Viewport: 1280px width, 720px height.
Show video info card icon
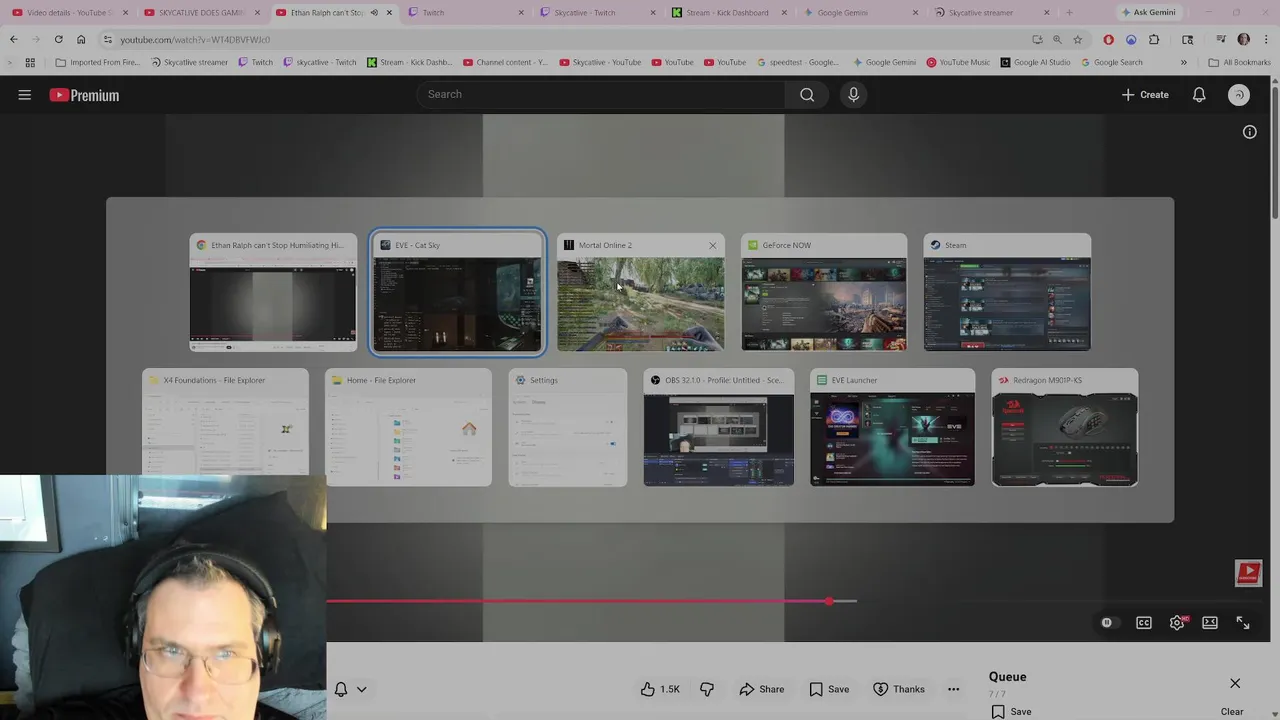pyautogui.click(x=1250, y=132)
